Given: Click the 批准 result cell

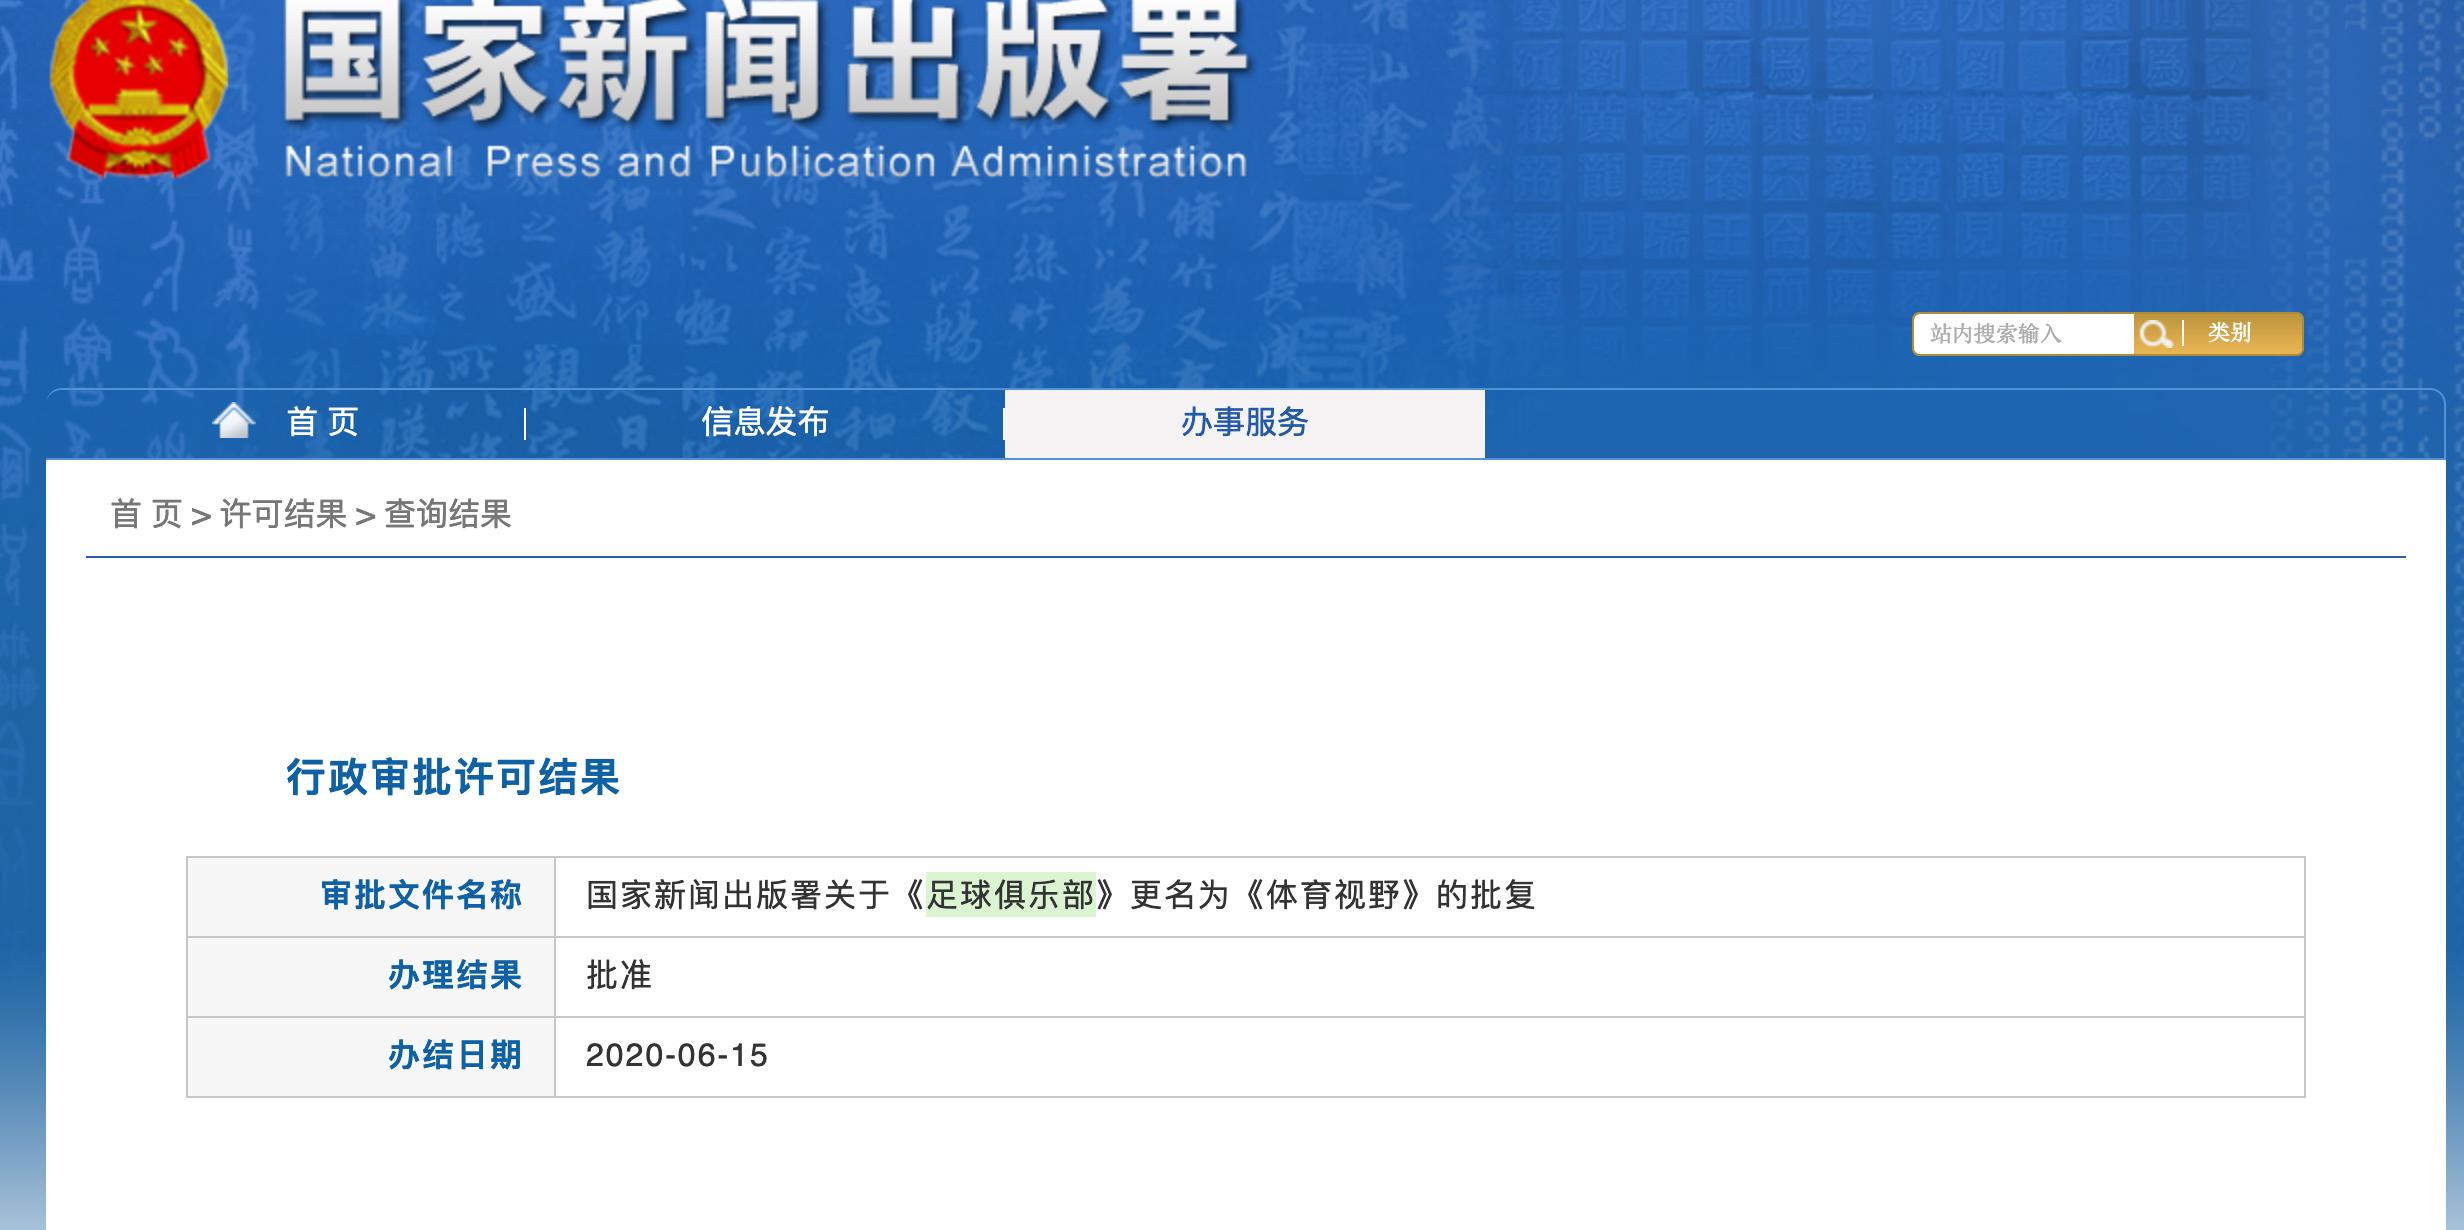Looking at the screenshot, I should [618, 975].
